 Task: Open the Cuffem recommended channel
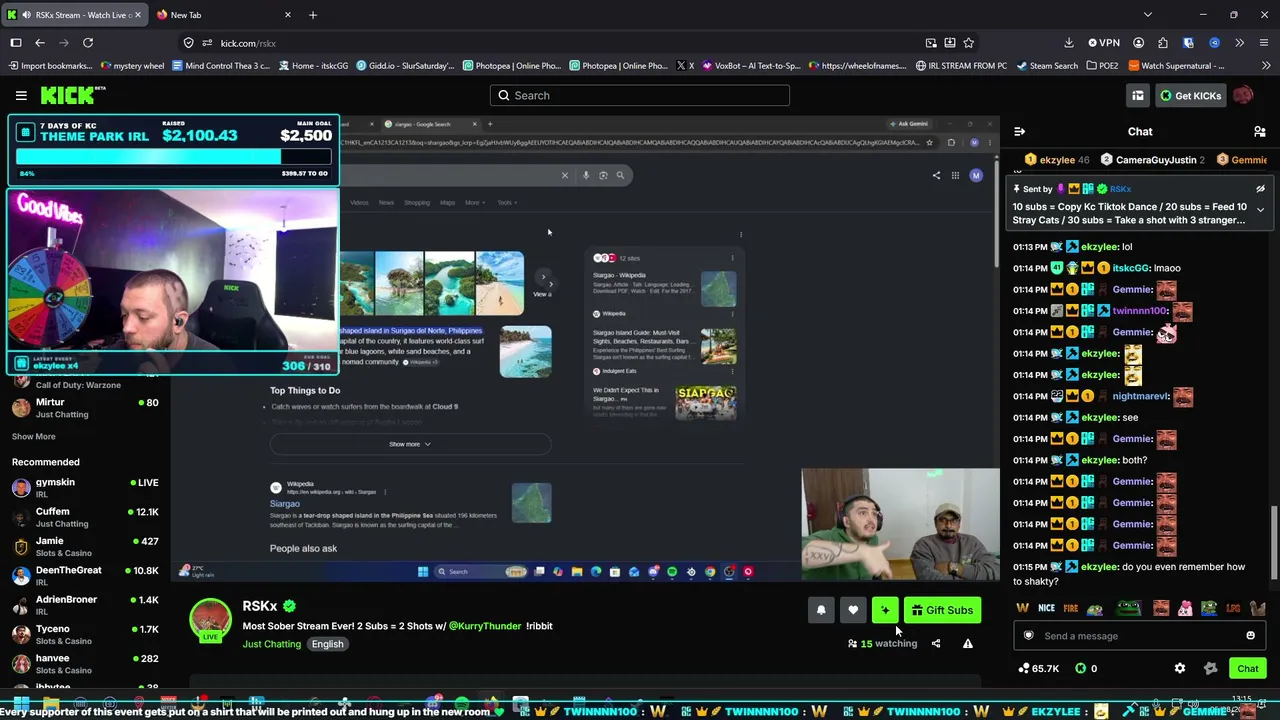coord(85,517)
